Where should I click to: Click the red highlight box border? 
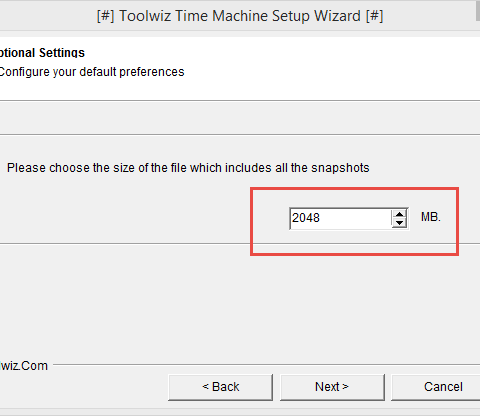coord(354,189)
